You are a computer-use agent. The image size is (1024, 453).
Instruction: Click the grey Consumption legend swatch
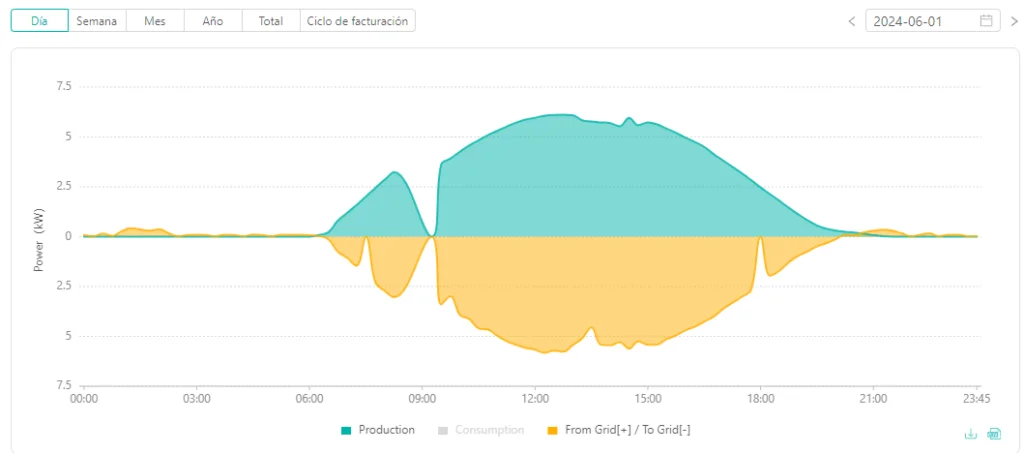point(443,430)
